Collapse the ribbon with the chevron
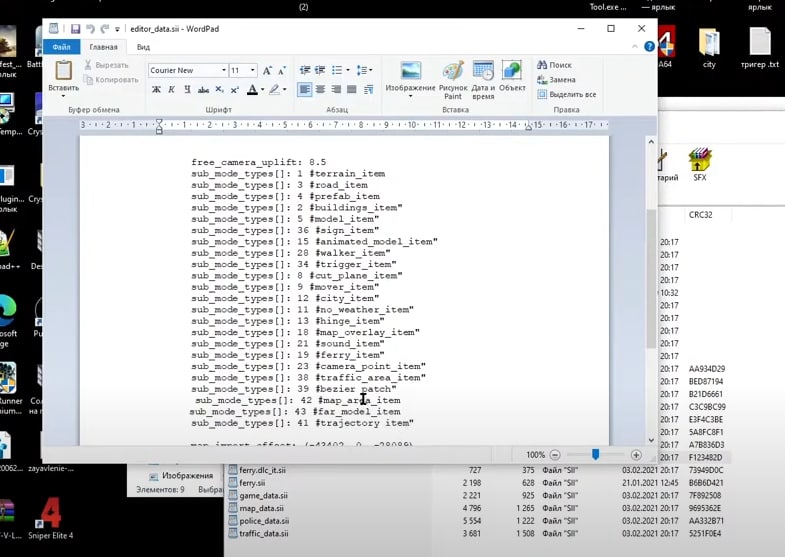The image size is (785, 557). tap(635, 47)
